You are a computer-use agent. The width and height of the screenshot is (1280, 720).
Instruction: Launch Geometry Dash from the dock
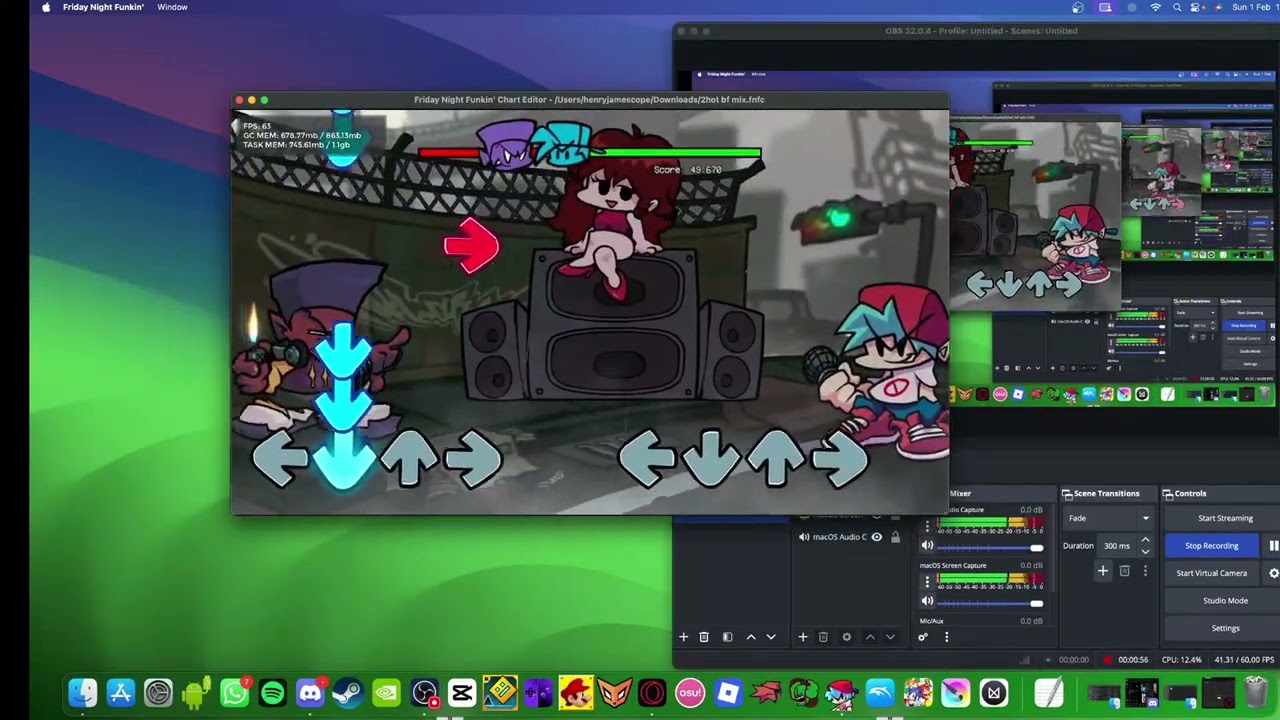[x=500, y=692]
